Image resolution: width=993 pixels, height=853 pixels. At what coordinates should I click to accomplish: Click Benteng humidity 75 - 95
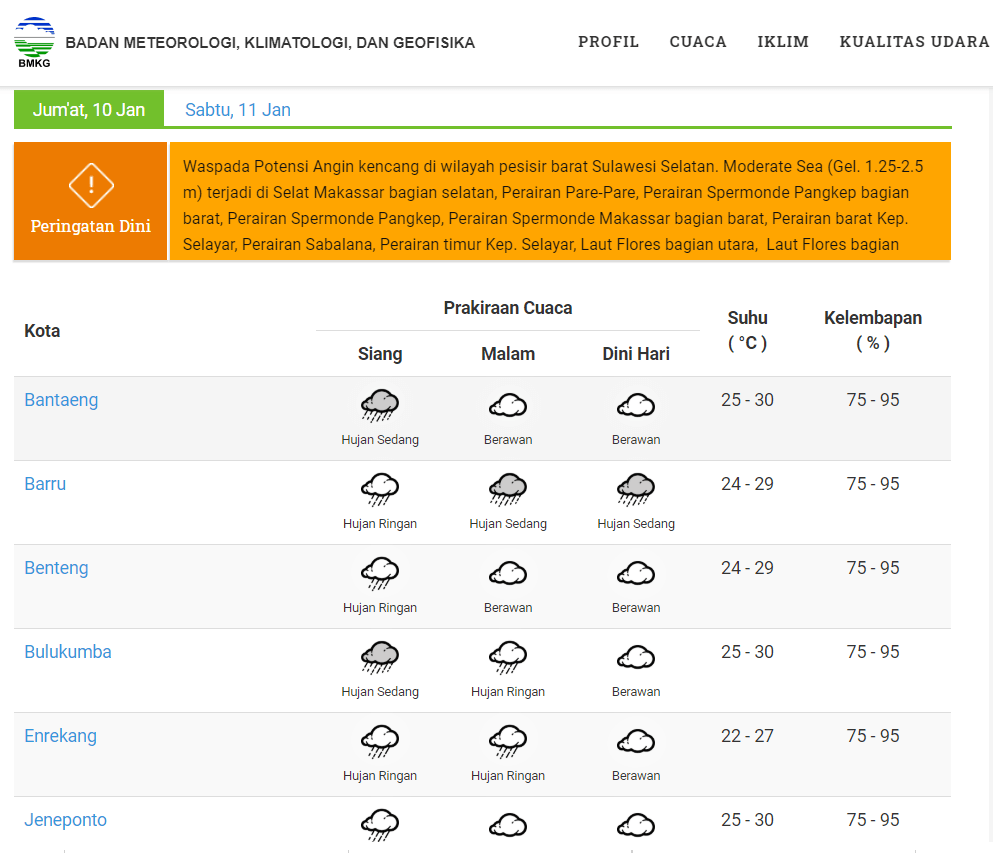click(x=873, y=567)
